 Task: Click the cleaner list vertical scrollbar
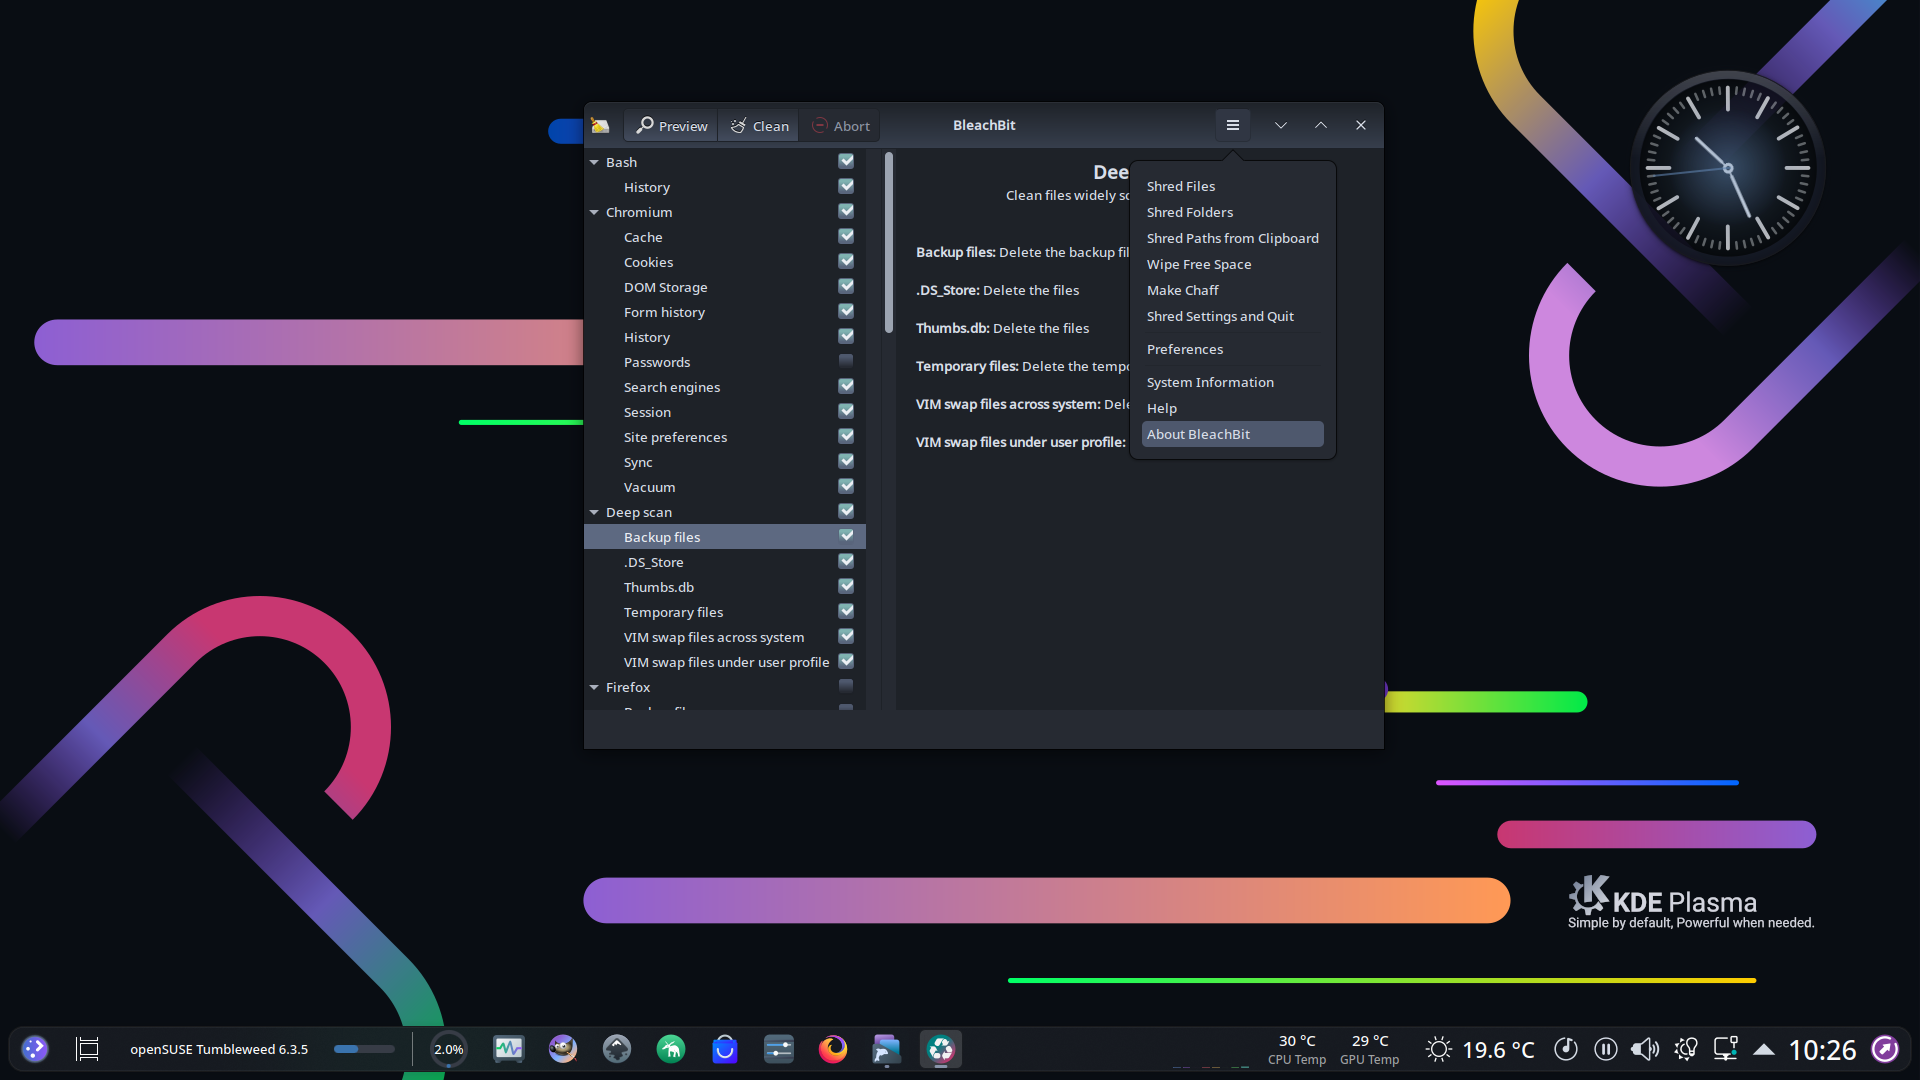[889, 243]
